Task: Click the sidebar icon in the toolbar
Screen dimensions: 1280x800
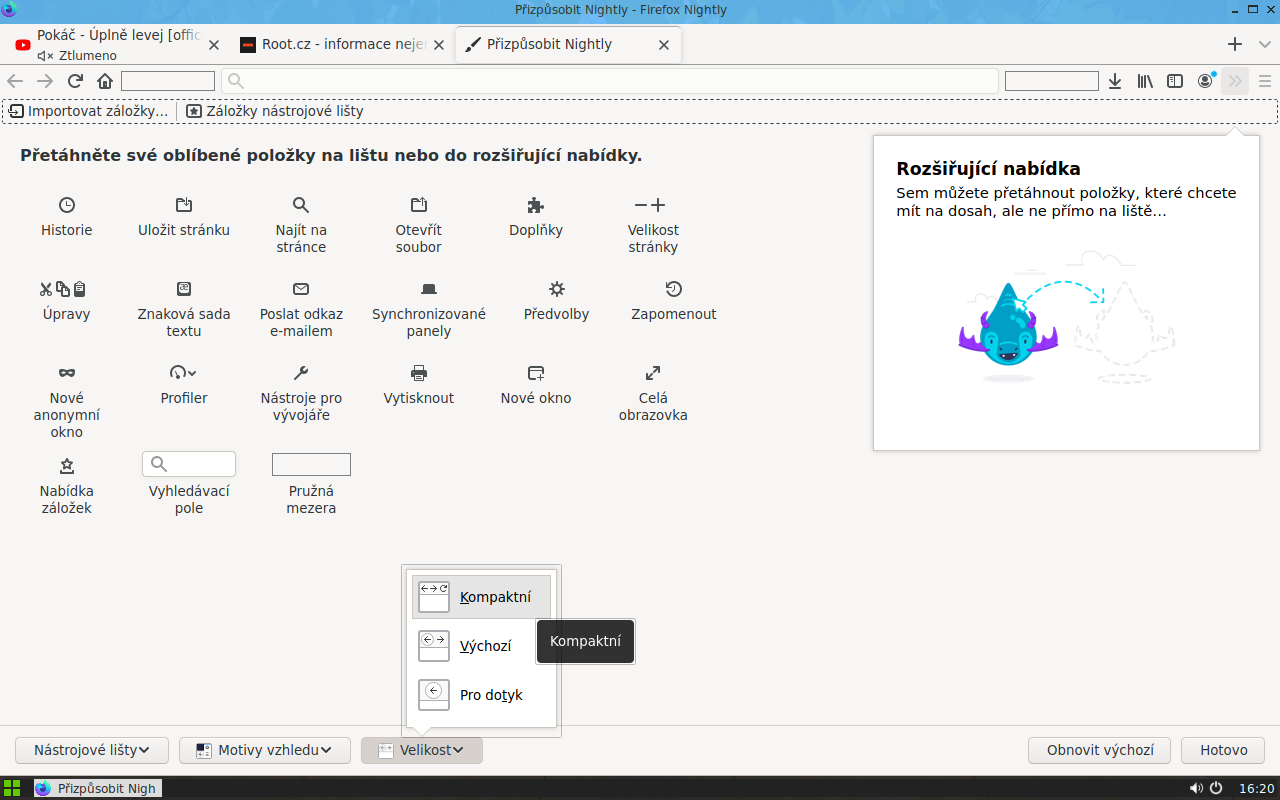Action: pos(1175,81)
